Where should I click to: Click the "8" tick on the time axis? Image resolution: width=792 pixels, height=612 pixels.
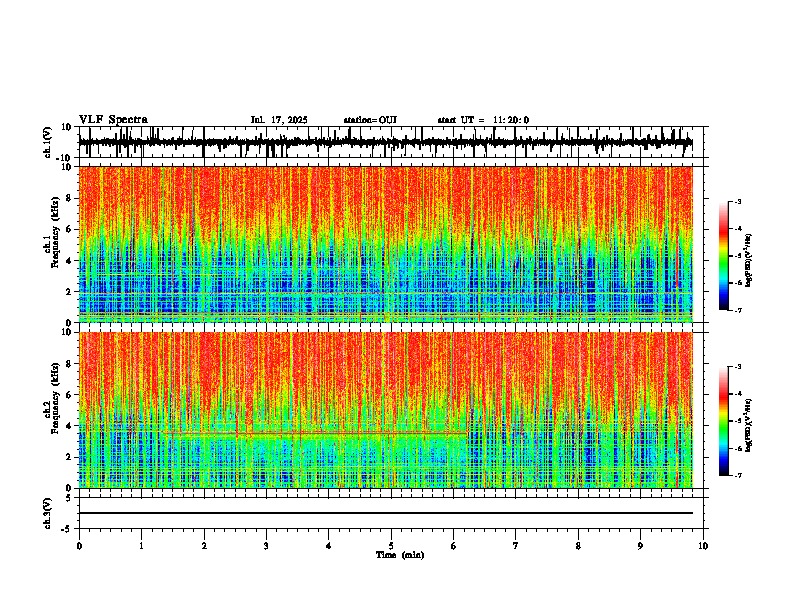578,546
